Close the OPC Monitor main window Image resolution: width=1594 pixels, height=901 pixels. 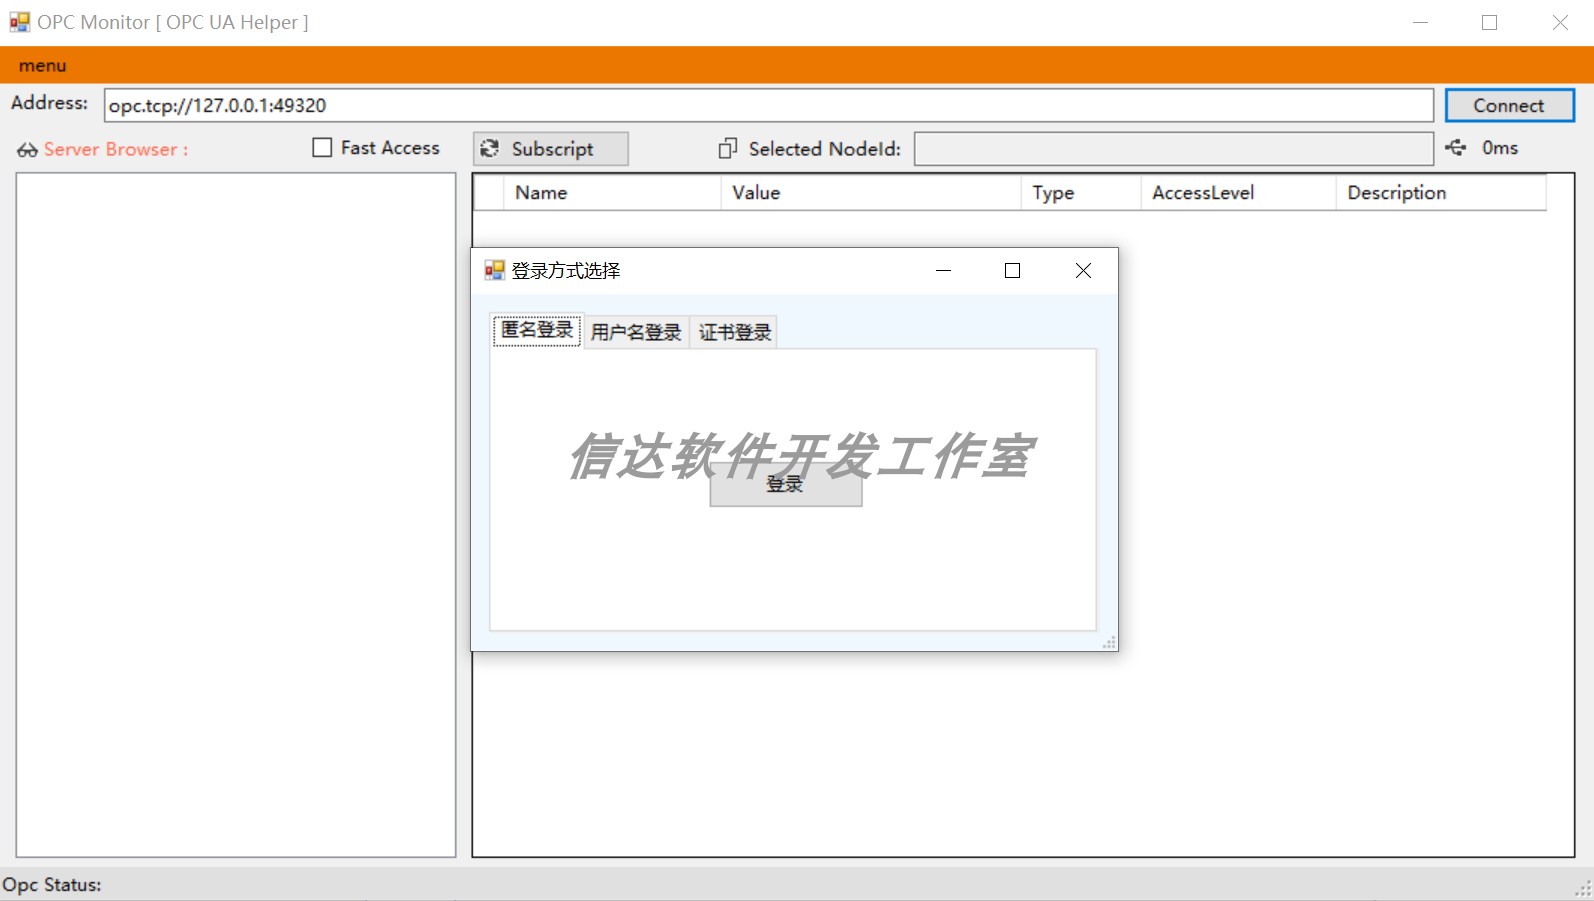pos(1560,22)
